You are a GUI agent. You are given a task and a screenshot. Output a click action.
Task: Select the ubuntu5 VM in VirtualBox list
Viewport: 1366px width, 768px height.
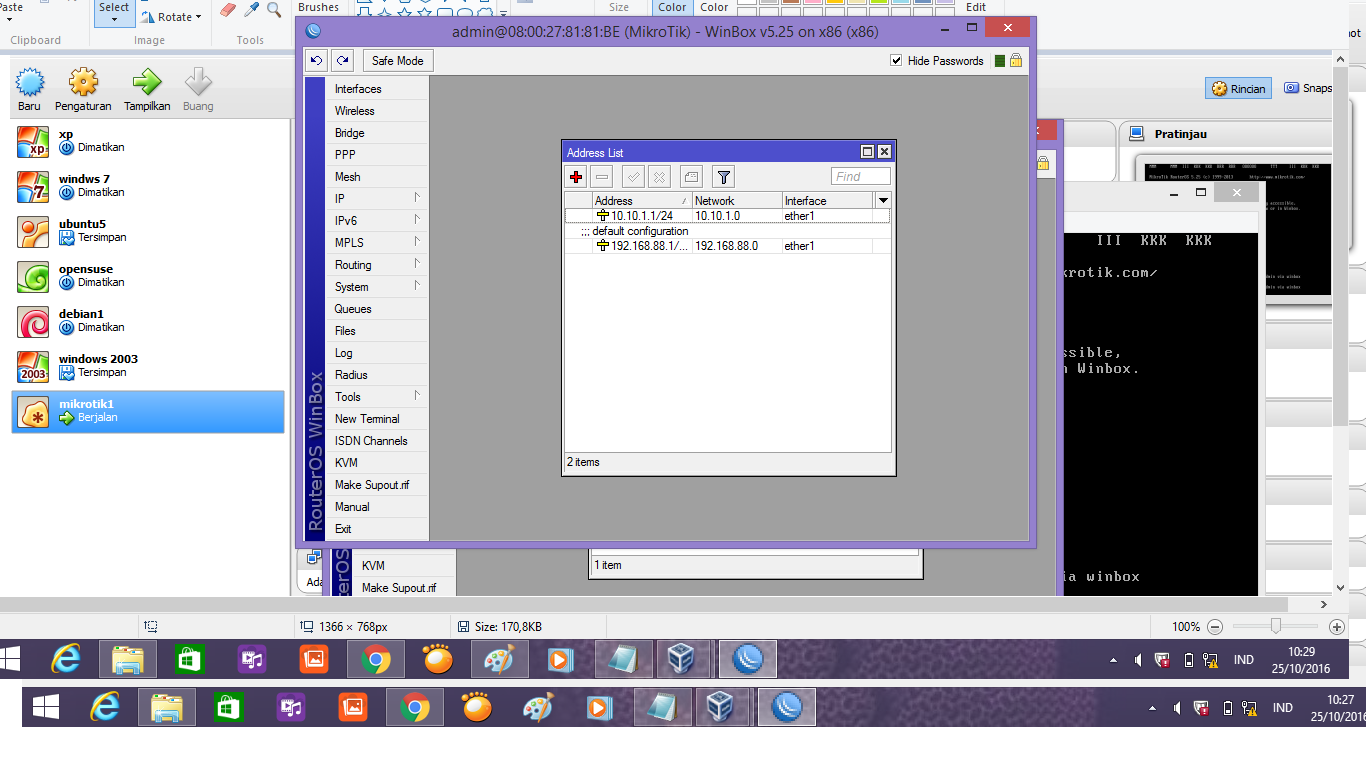(x=148, y=231)
